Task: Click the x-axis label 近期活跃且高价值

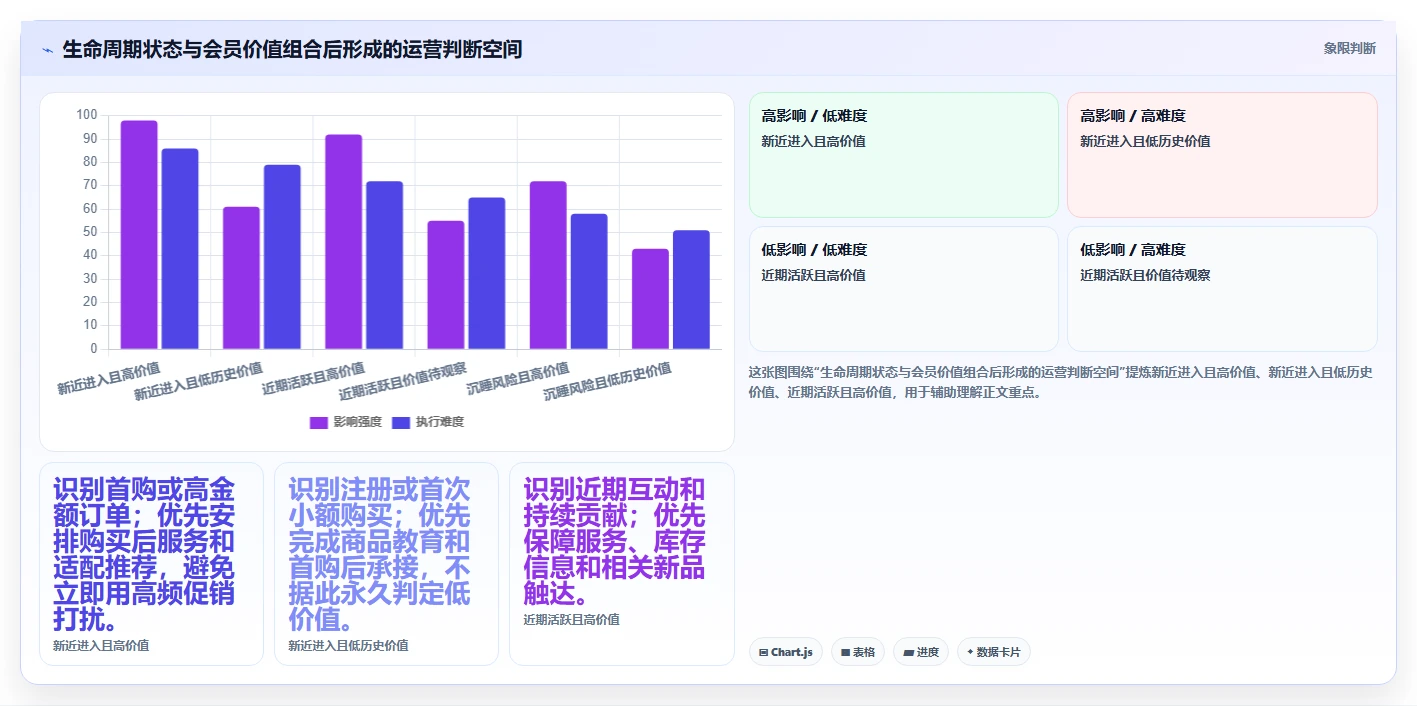Action: point(313,378)
